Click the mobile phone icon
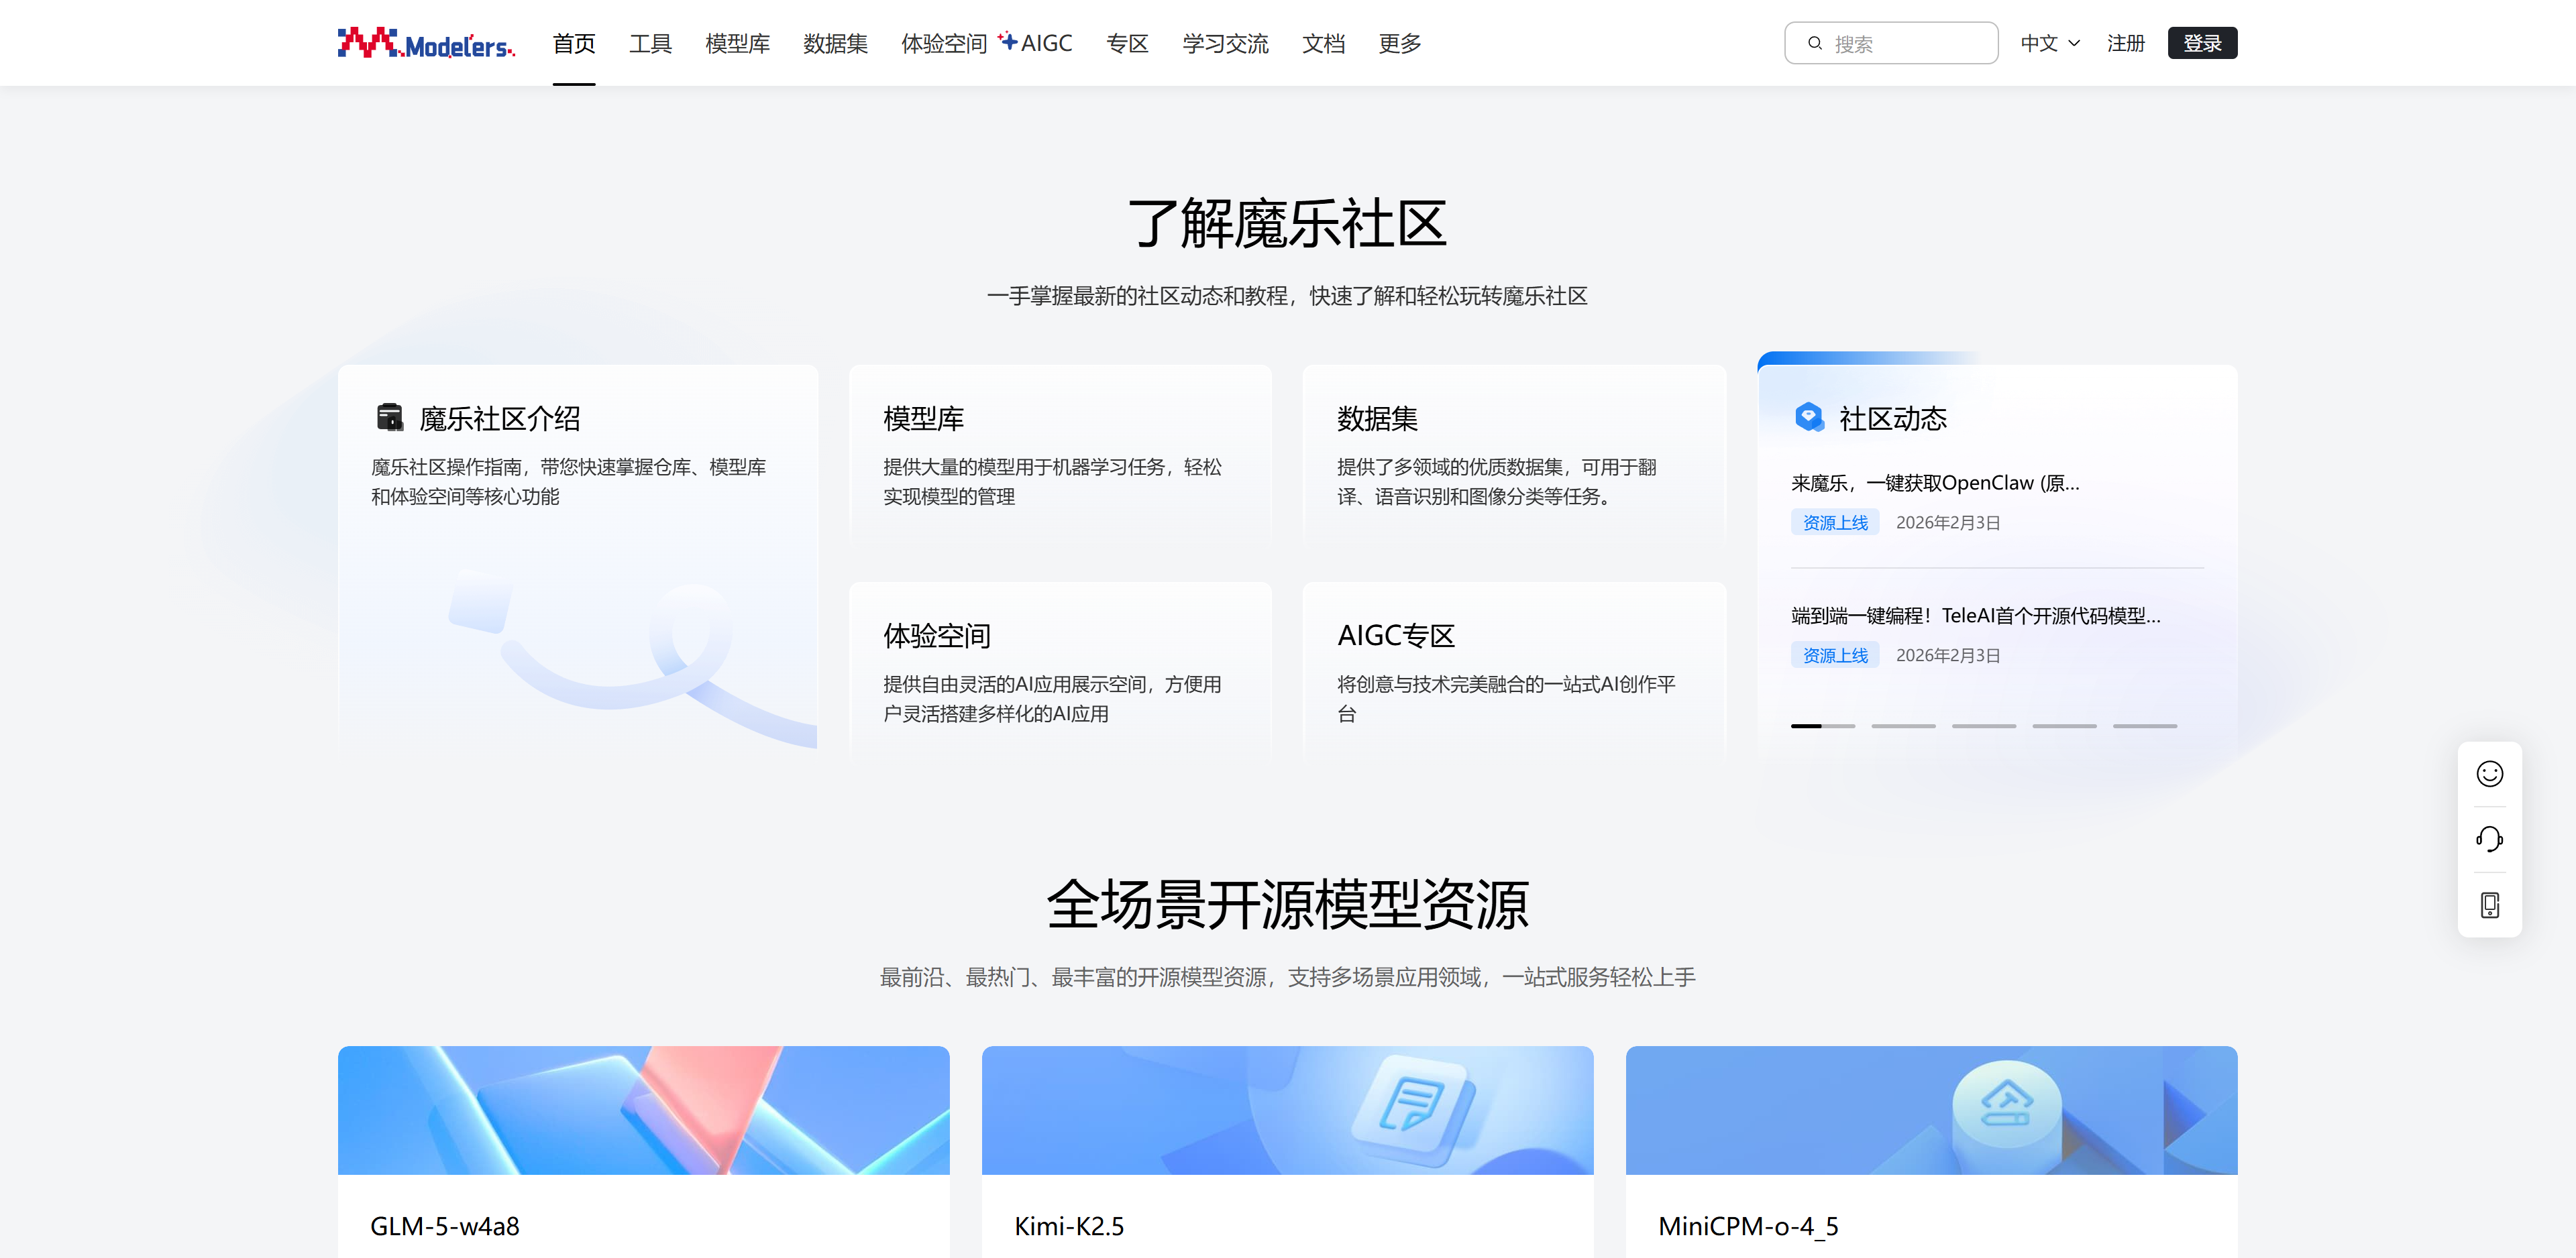 point(2489,905)
